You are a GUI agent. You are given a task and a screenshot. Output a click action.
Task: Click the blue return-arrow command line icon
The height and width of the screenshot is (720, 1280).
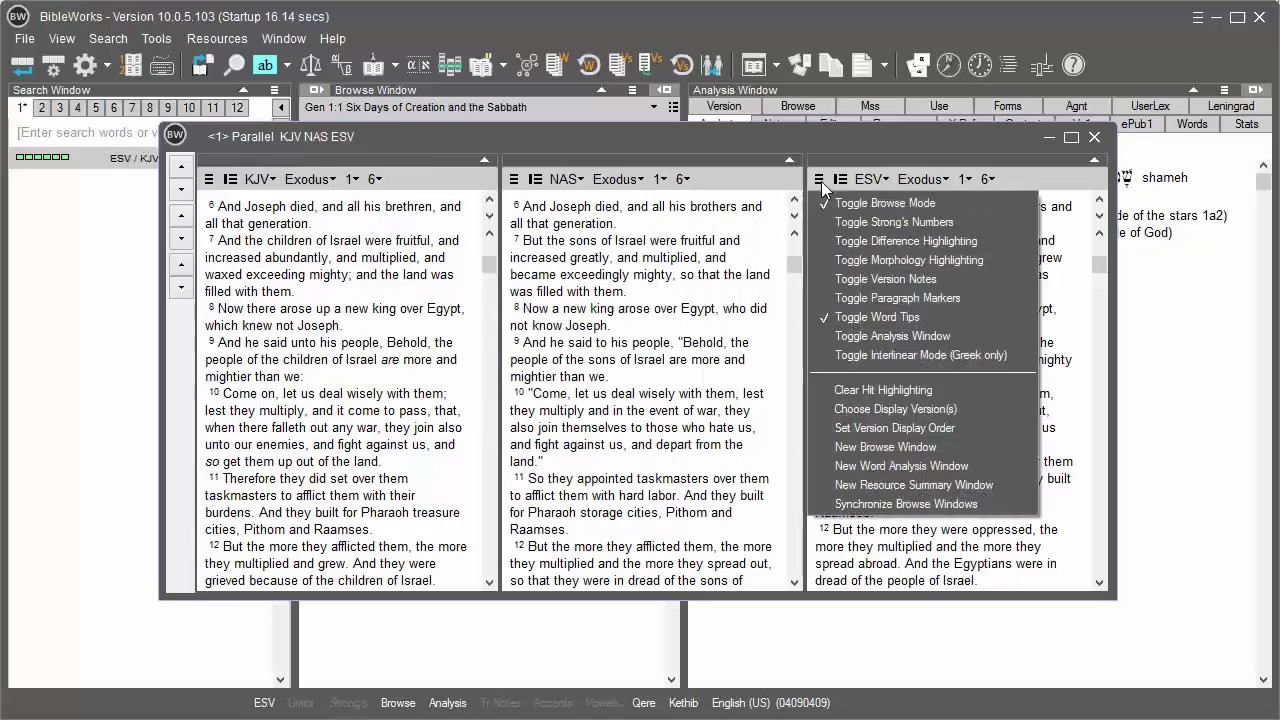[22, 65]
